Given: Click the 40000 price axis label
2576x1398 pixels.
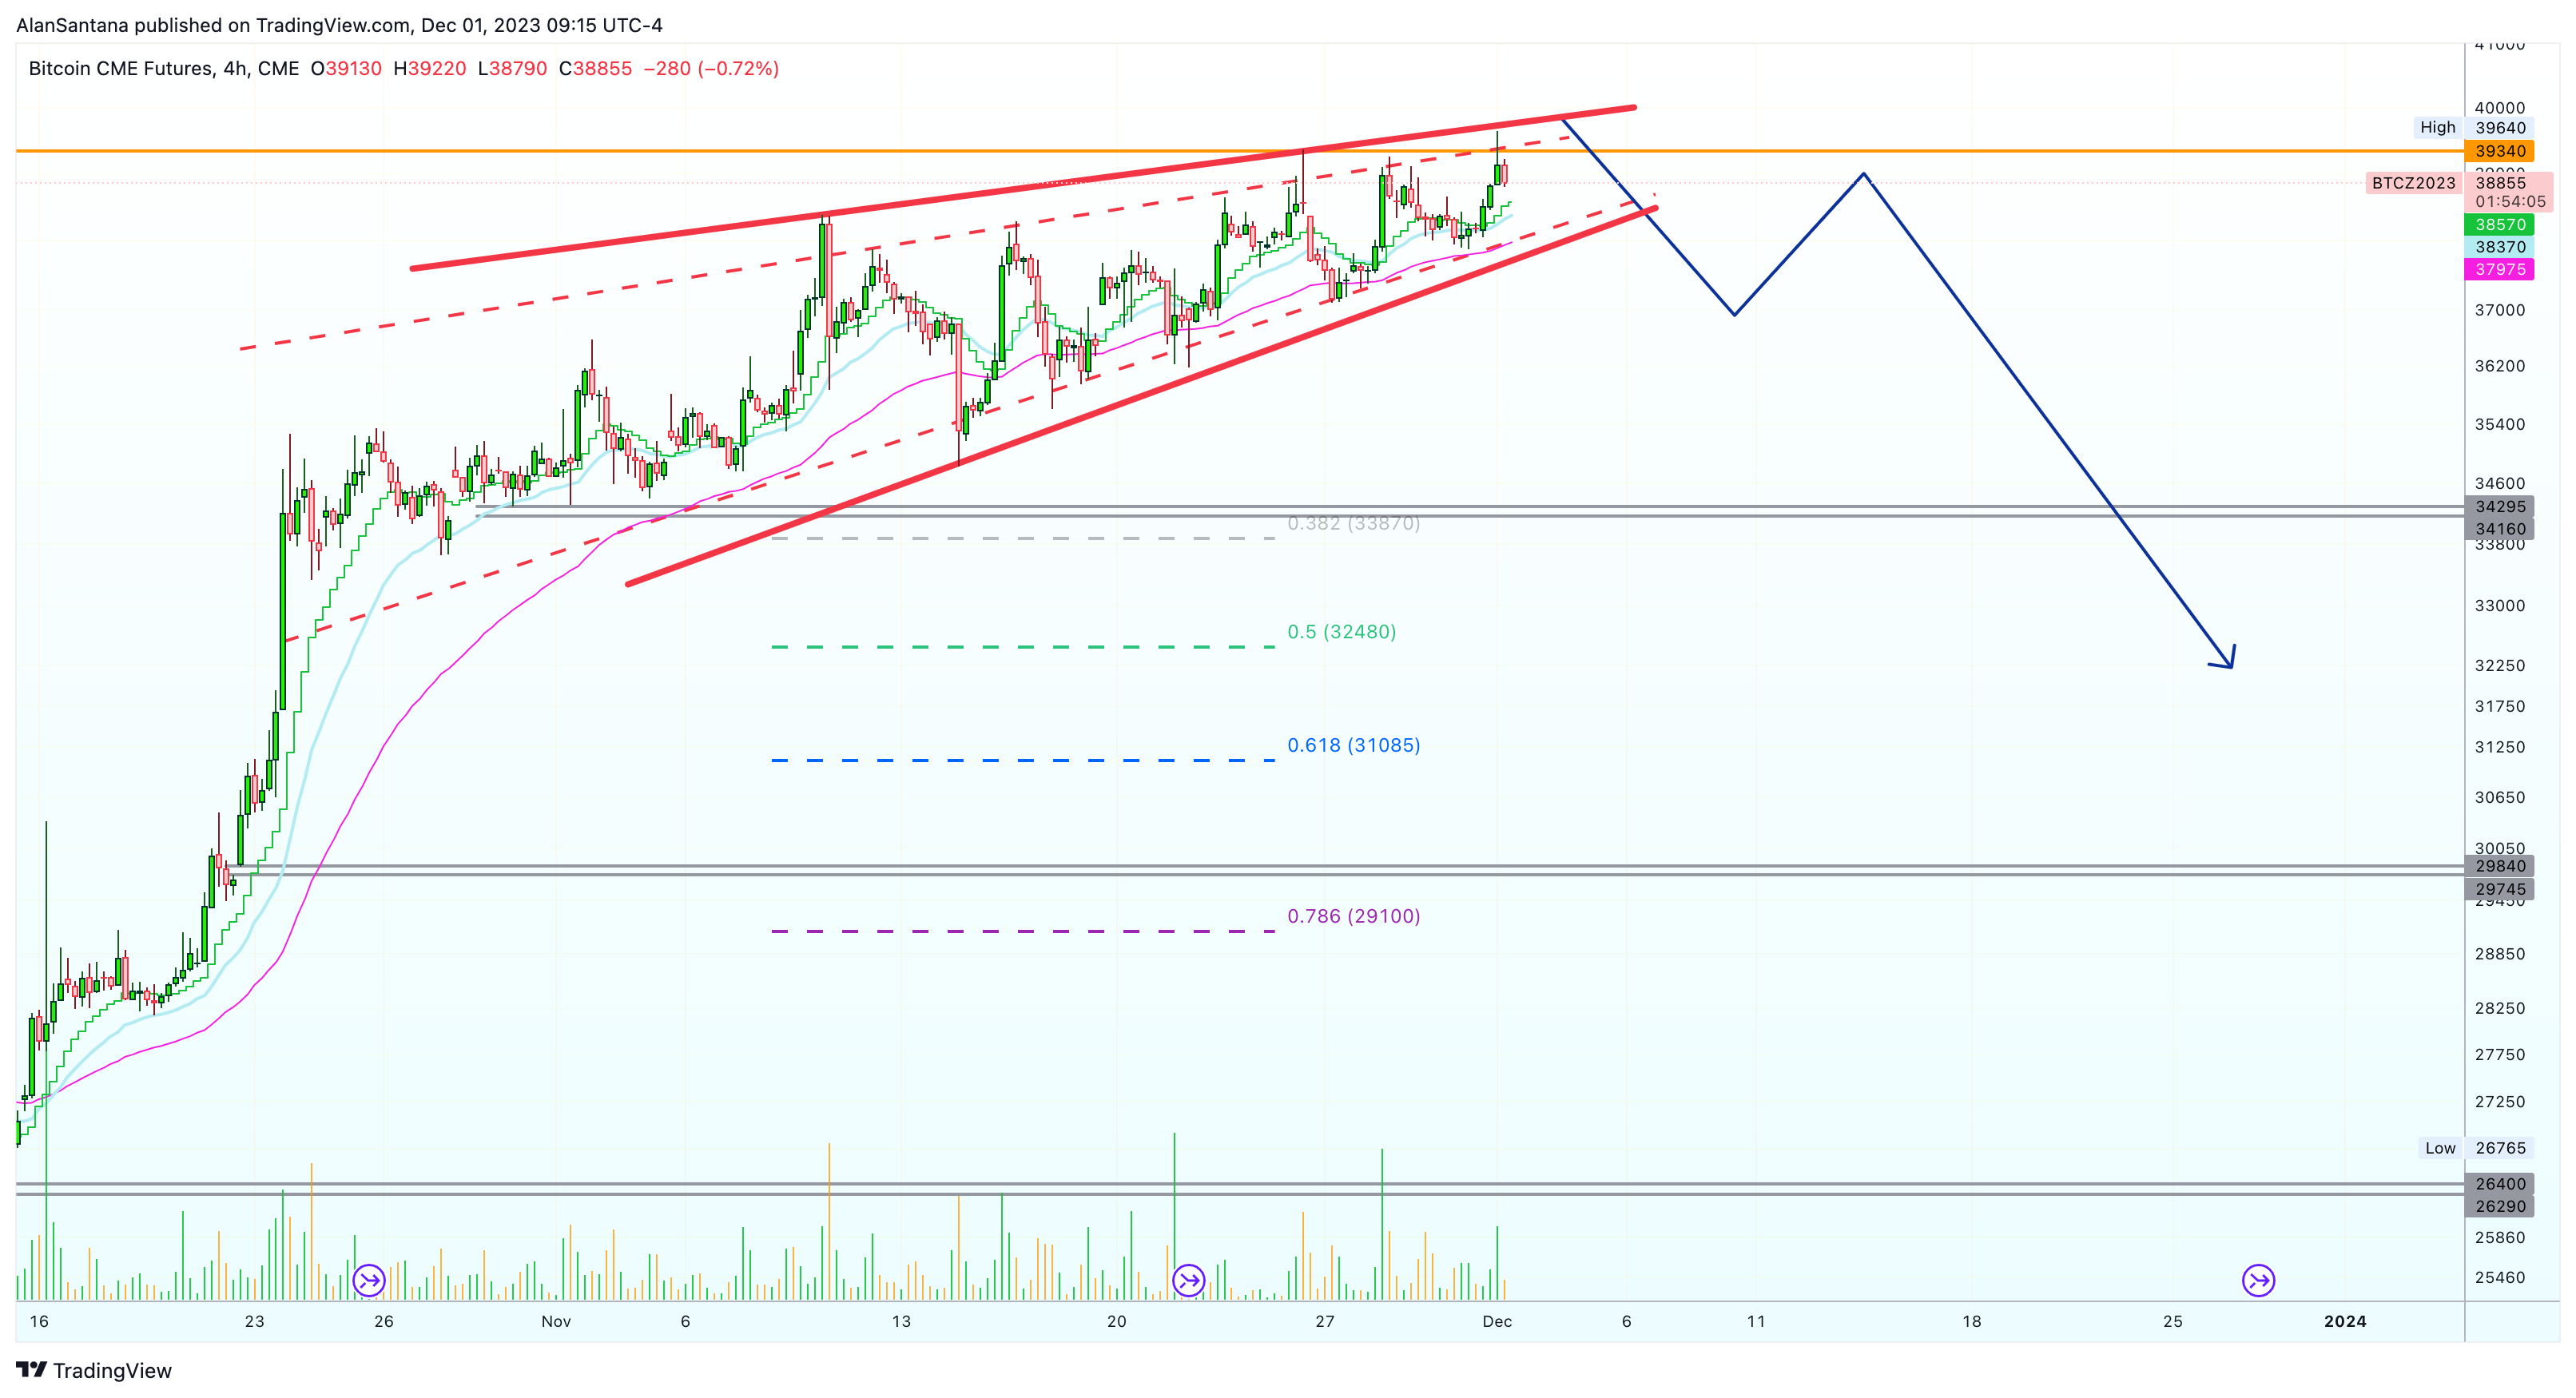Looking at the screenshot, I should coord(2499,108).
